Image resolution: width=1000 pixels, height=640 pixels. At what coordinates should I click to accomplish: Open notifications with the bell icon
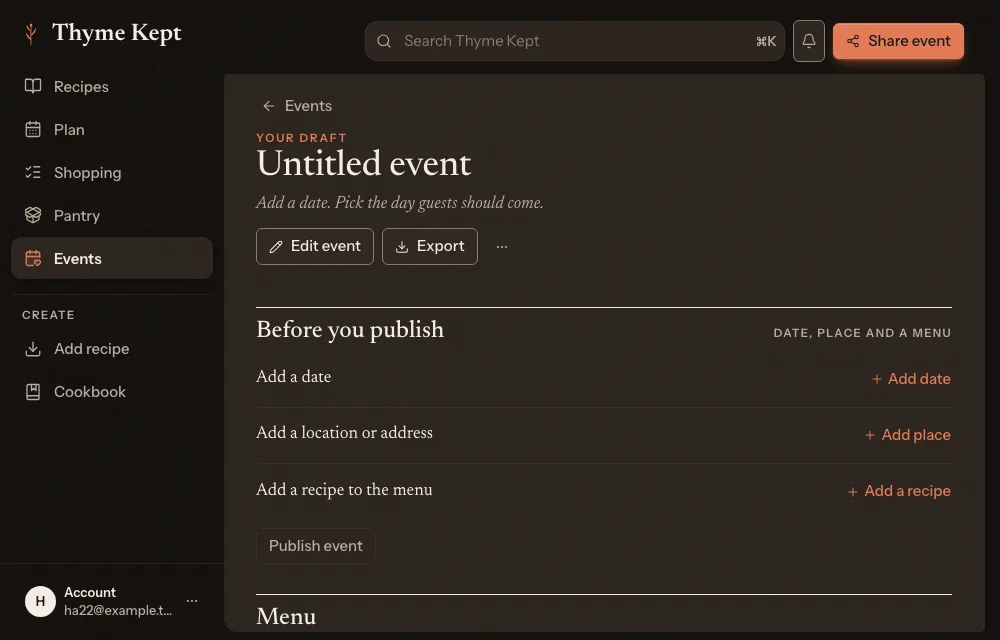coord(809,41)
